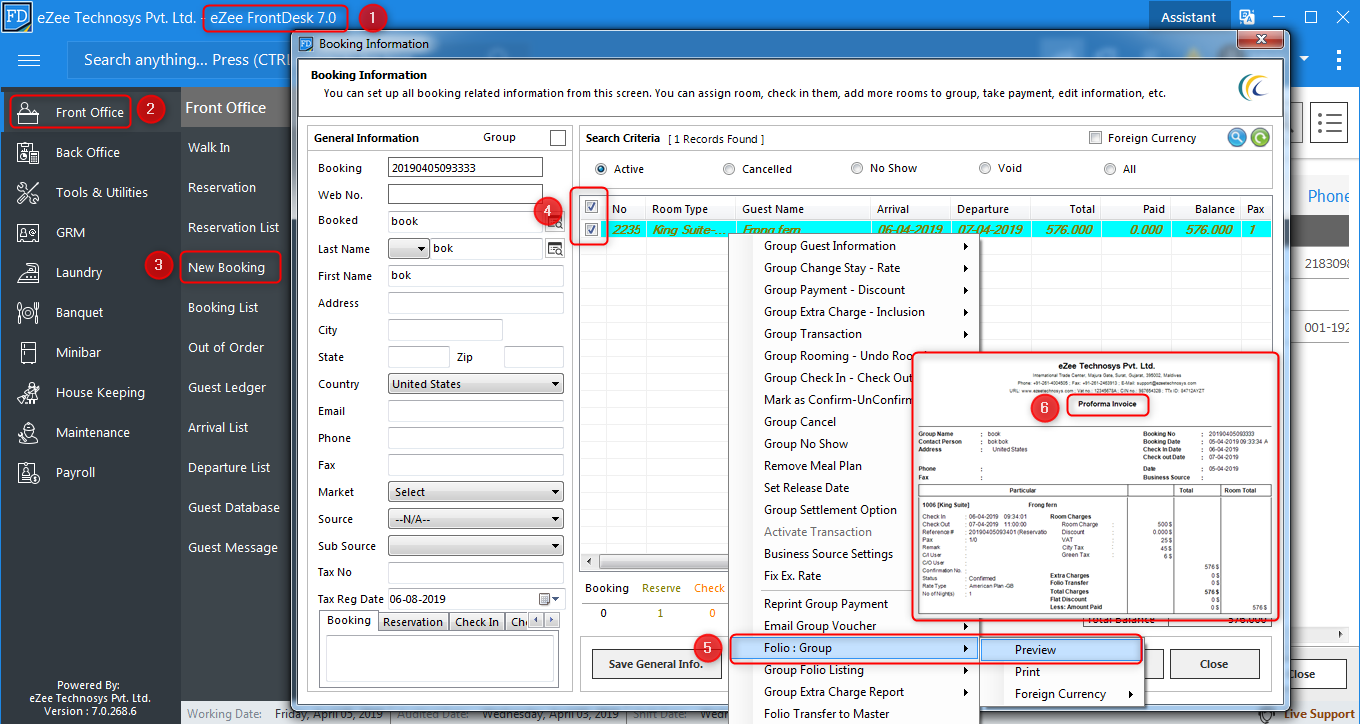Open the Market dropdown showing Select
The image size is (1360, 724).
tap(475, 492)
